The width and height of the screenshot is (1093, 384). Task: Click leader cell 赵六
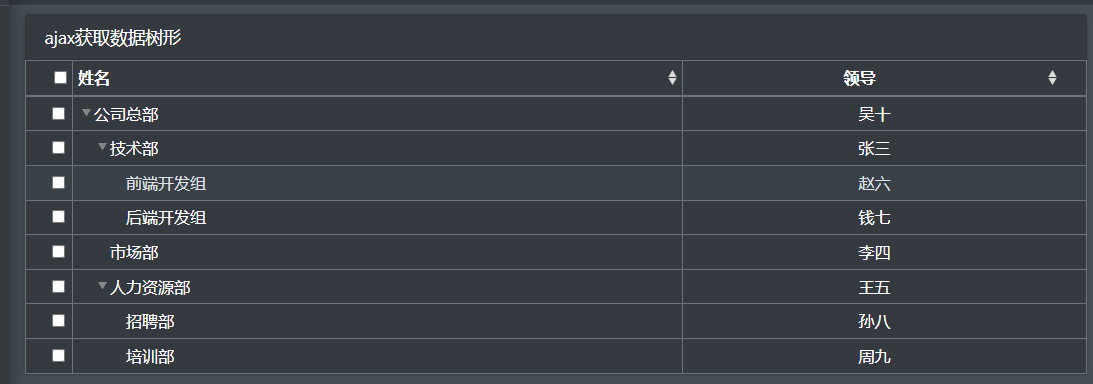point(874,183)
